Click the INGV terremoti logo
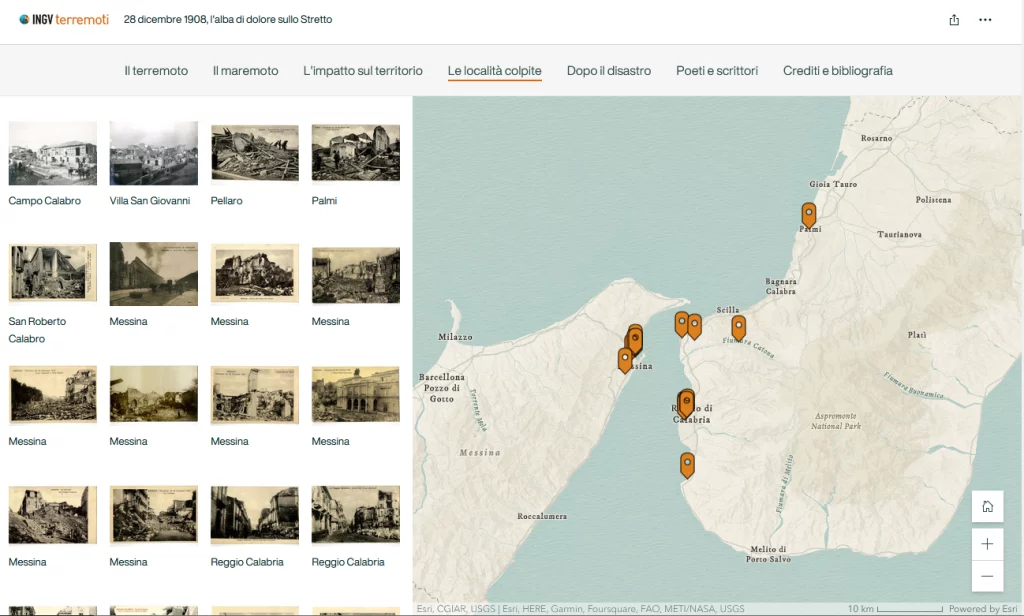The height and width of the screenshot is (616, 1024). tap(64, 20)
